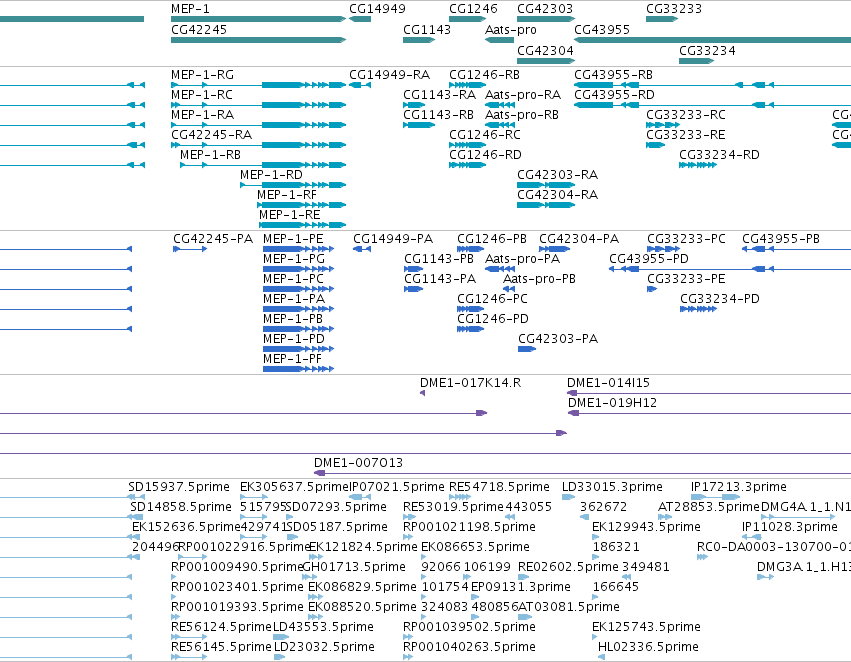Select protein MEP-1-PF
The width and height of the screenshot is (851, 662).
pyautogui.click(x=299, y=369)
